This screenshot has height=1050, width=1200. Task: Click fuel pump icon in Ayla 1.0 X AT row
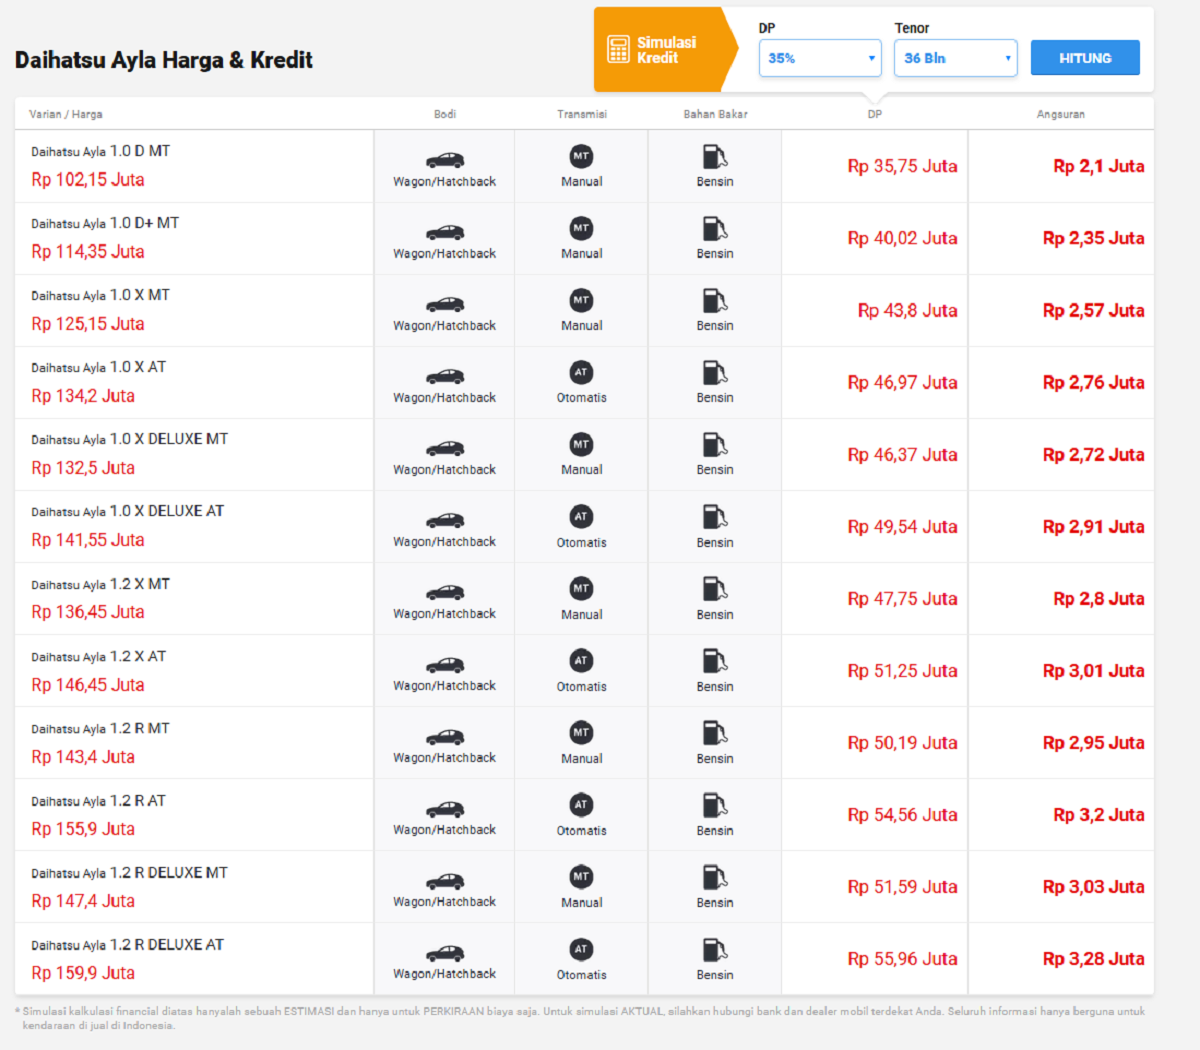click(x=714, y=372)
